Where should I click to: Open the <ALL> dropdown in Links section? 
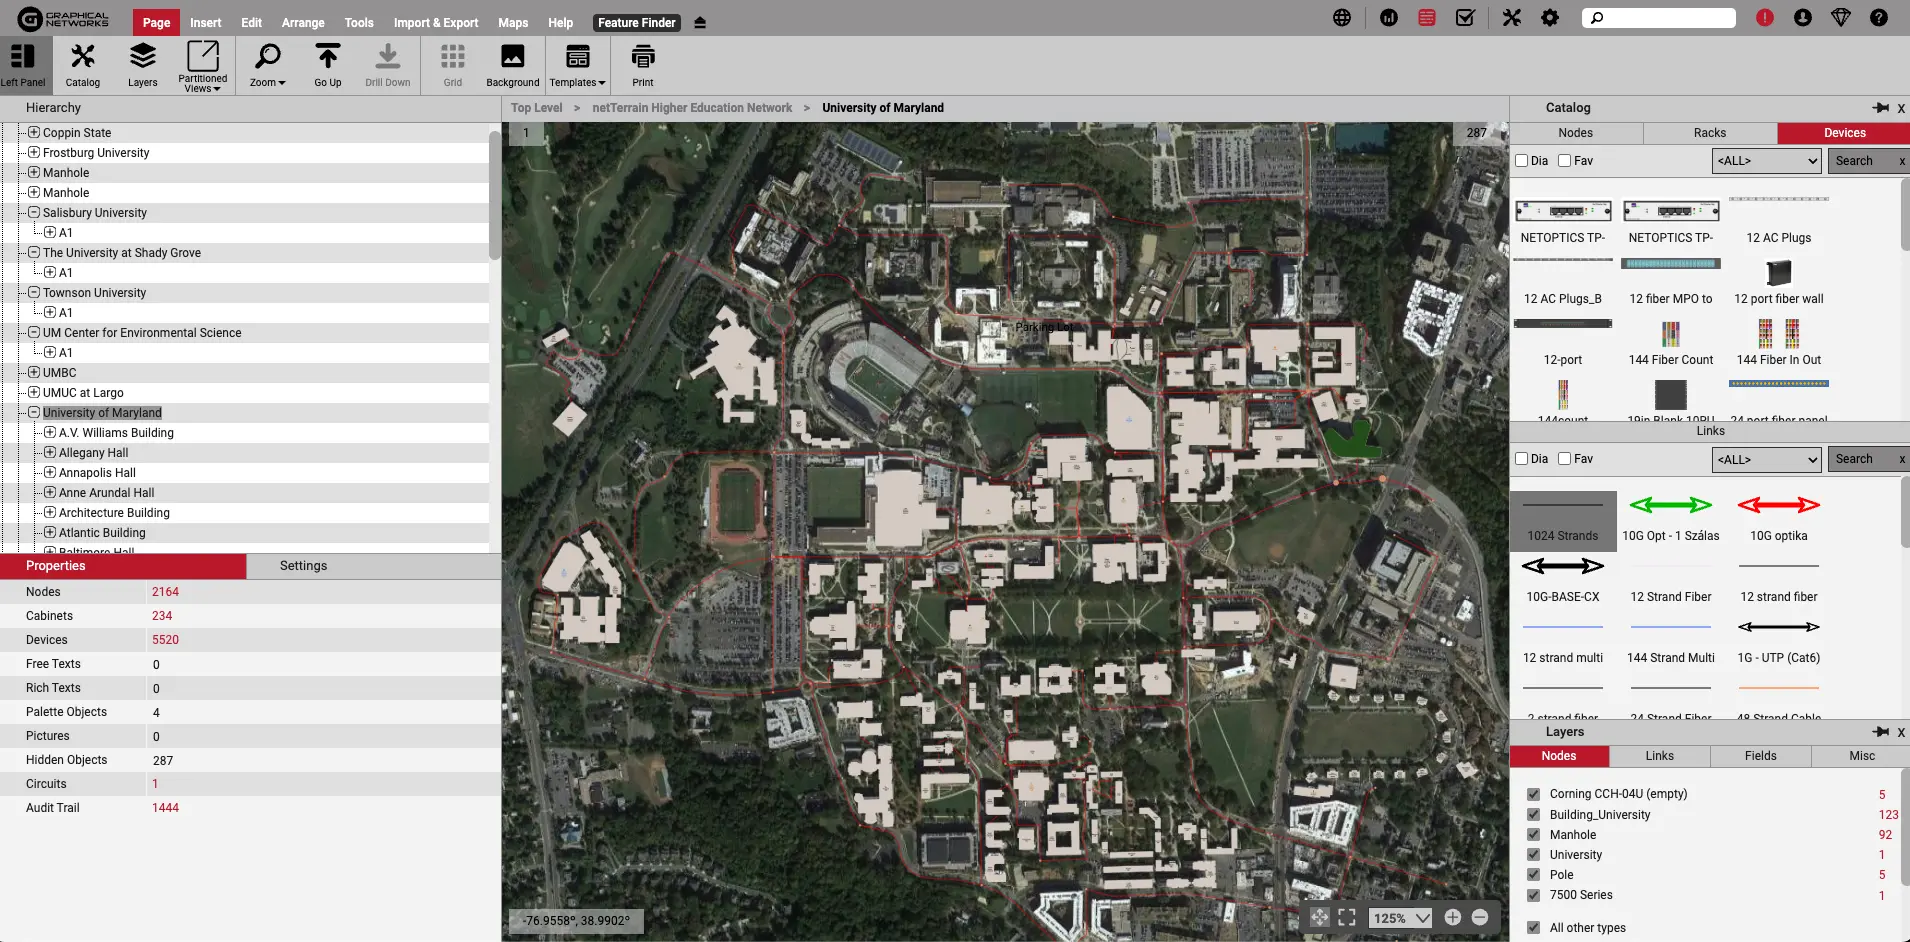pyautogui.click(x=1767, y=459)
